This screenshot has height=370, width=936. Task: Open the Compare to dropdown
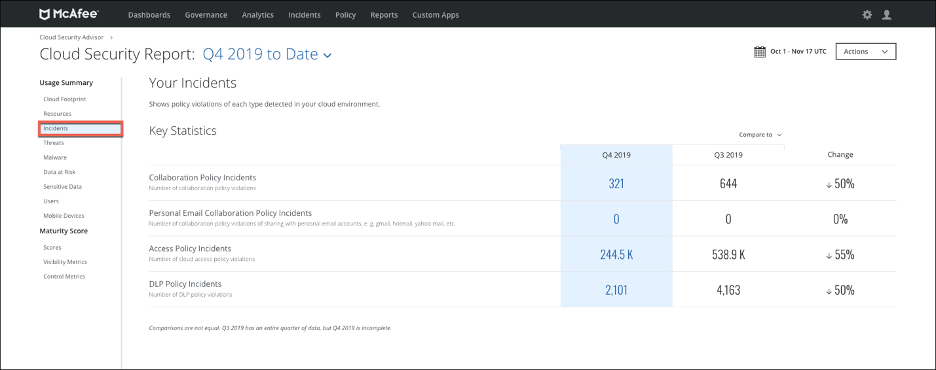click(760, 135)
